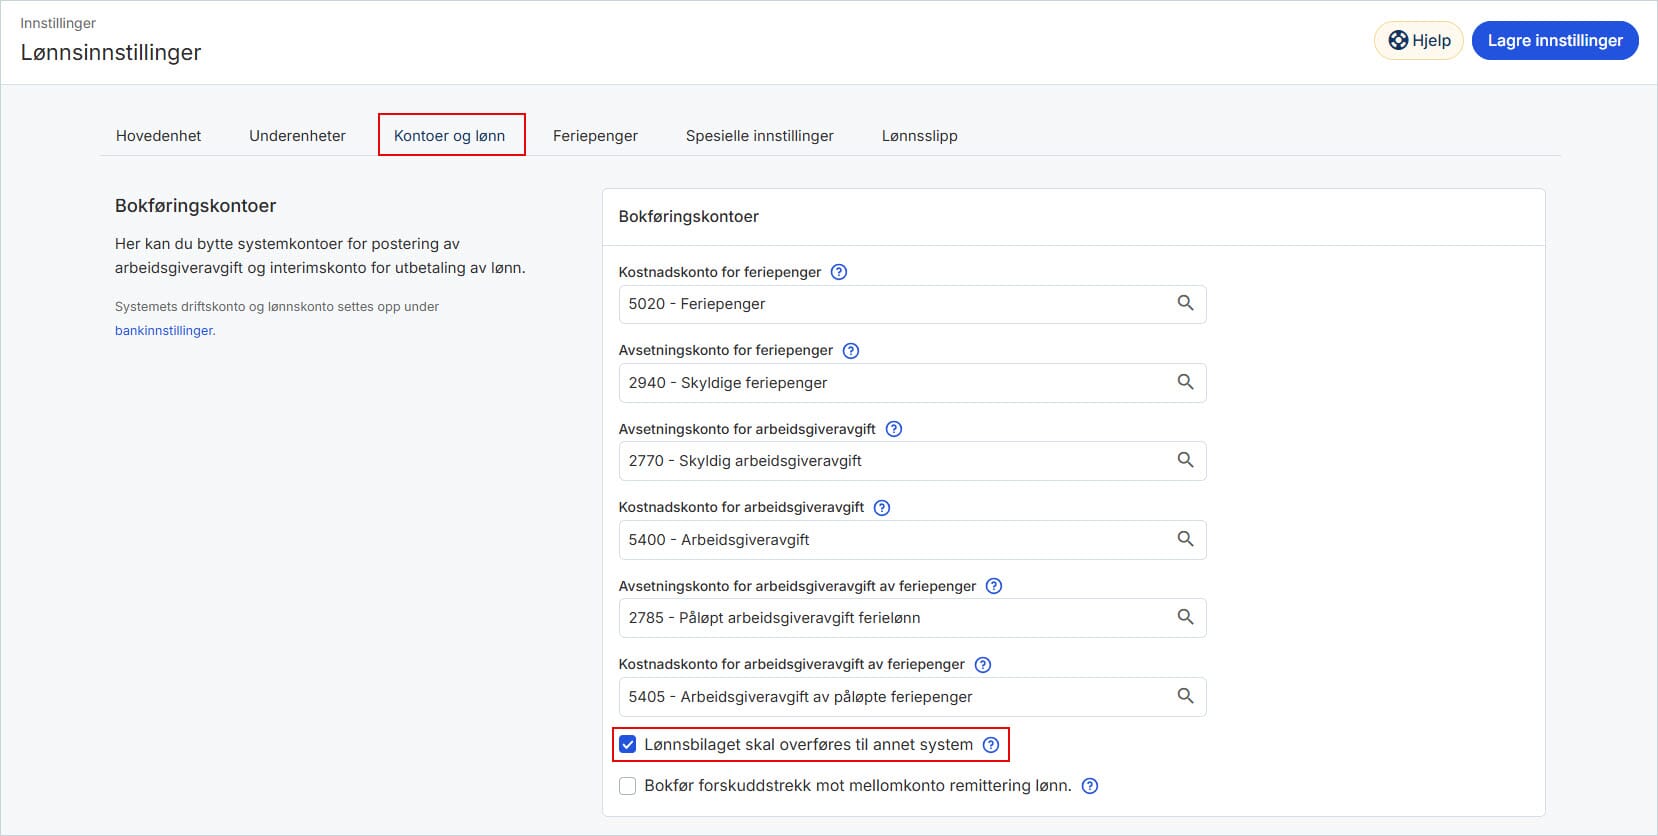Open the Spesielle innstillinger tab

tap(760, 136)
